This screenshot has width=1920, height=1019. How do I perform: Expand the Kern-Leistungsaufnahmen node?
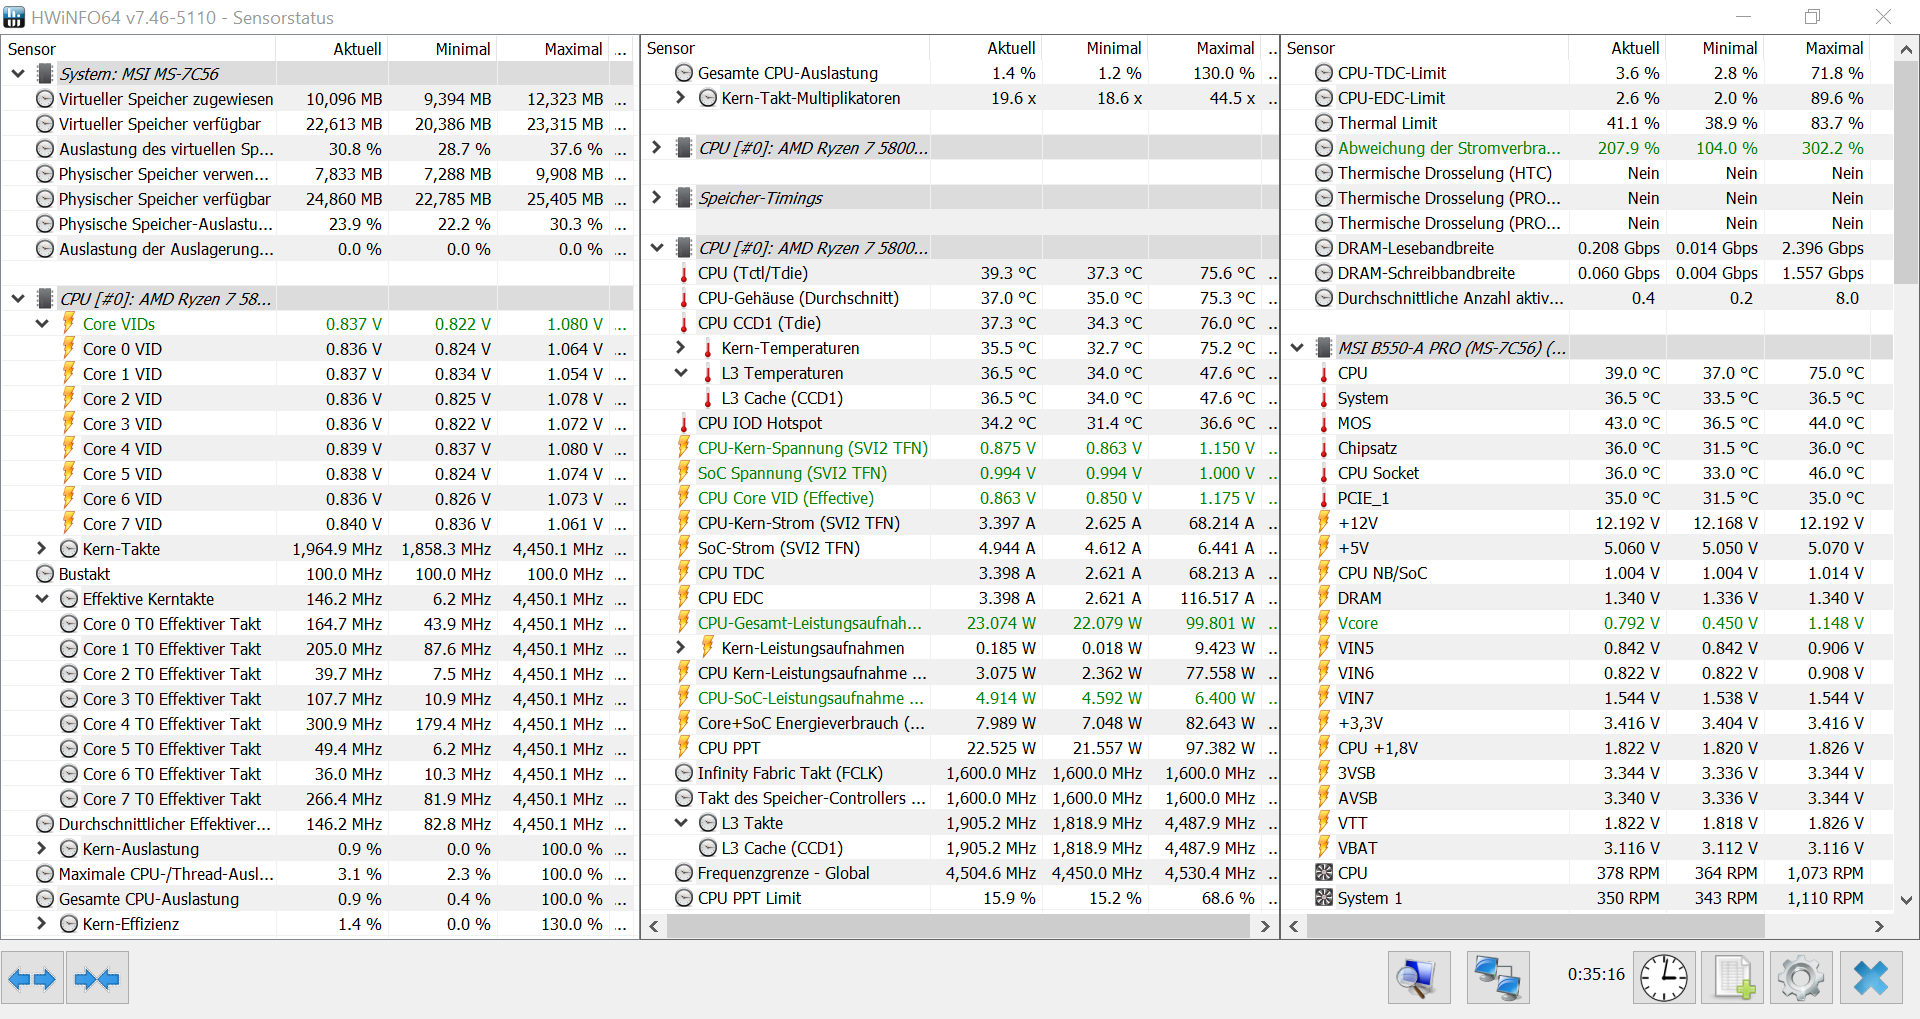(x=681, y=648)
